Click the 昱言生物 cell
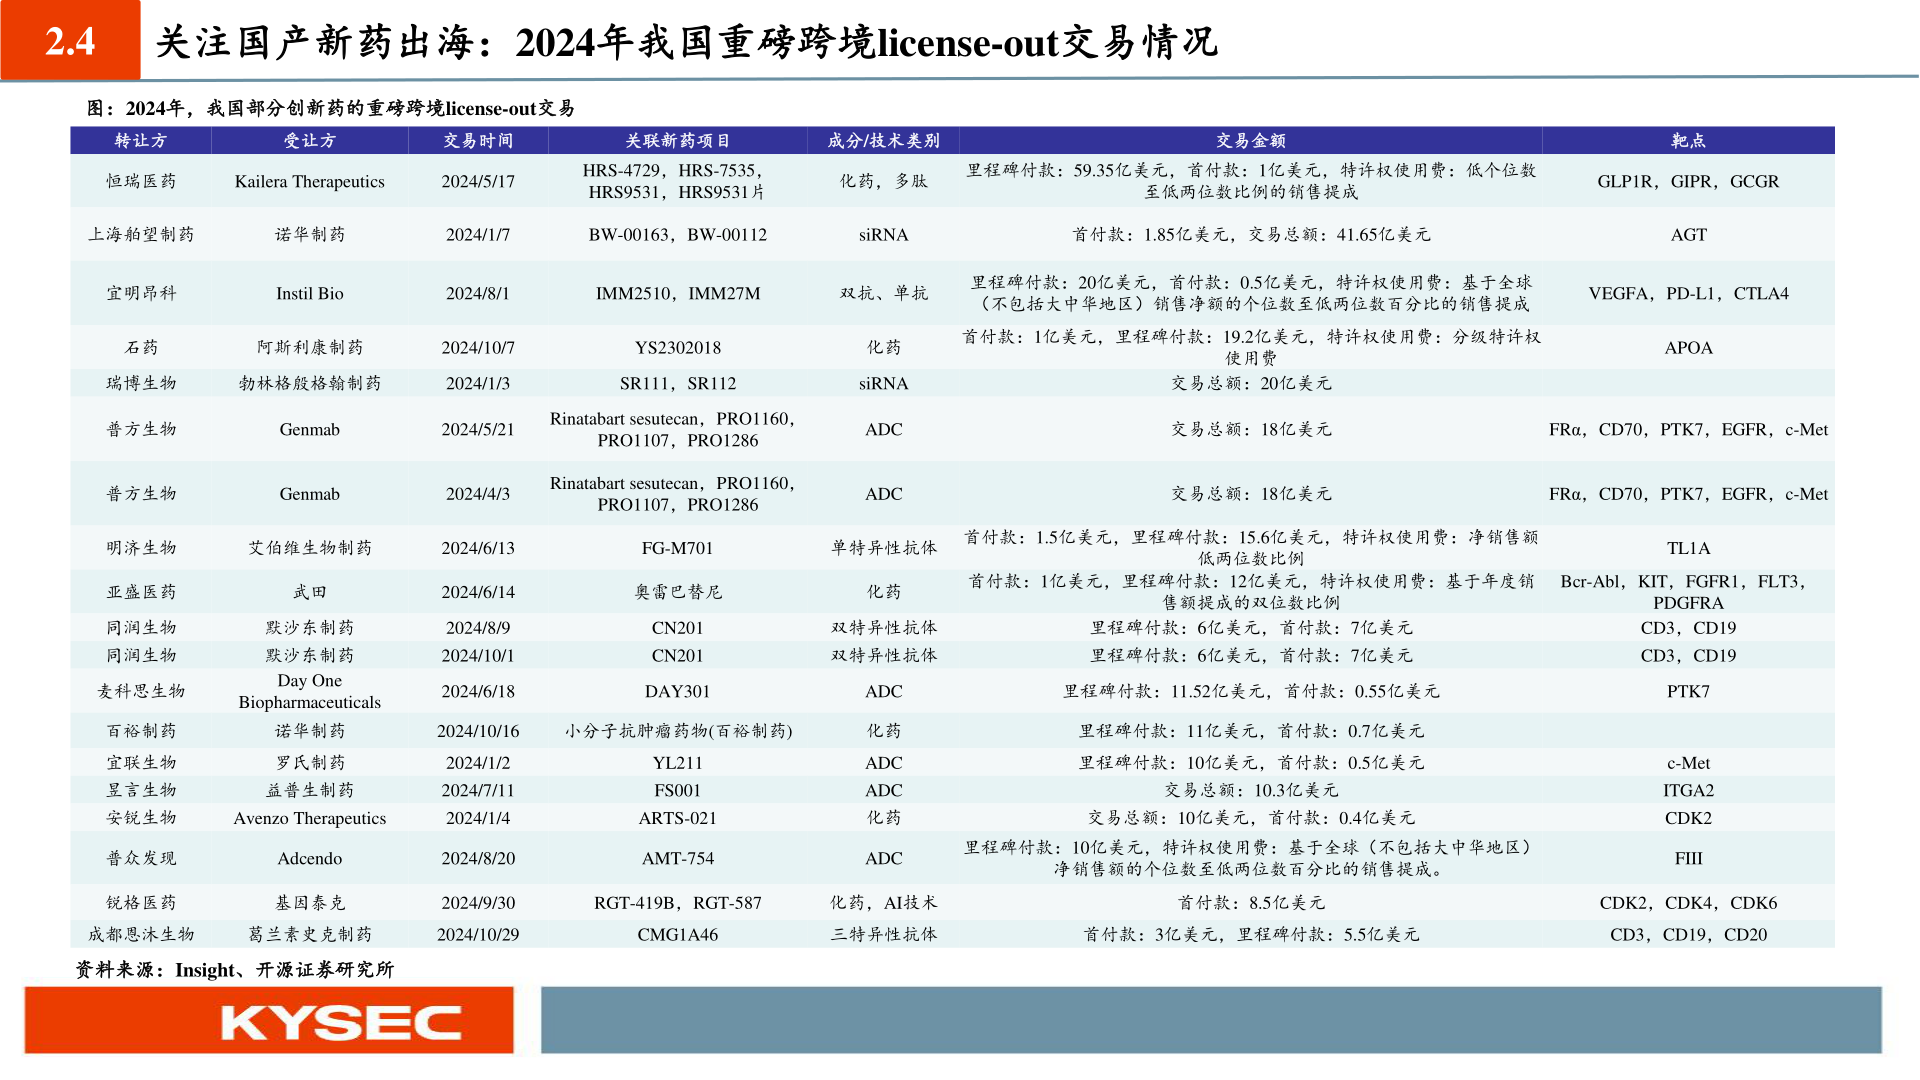This screenshot has height=1080, width=1920. click(x=141, y=790)
